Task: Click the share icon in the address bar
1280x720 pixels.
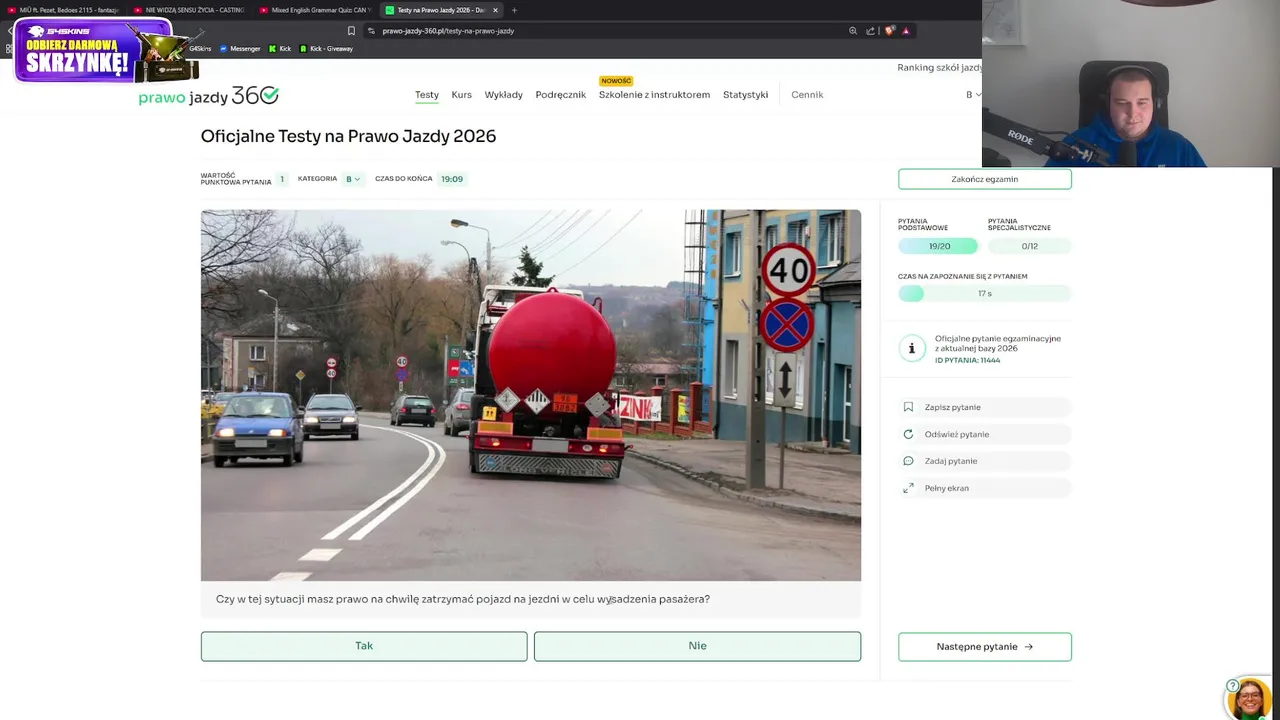Action: (x=870, y=31)
